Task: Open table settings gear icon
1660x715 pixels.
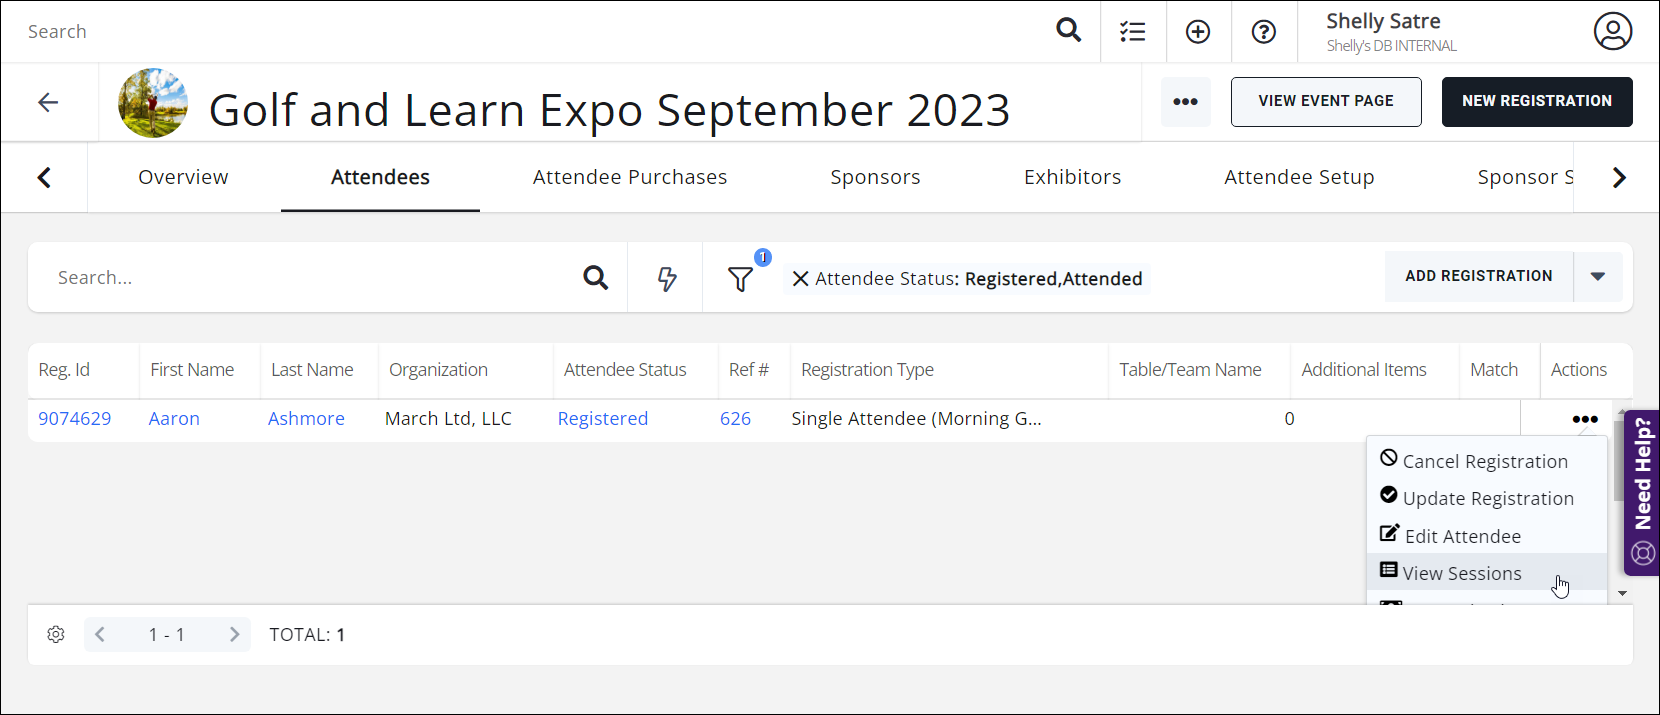Action: [56, 635]
